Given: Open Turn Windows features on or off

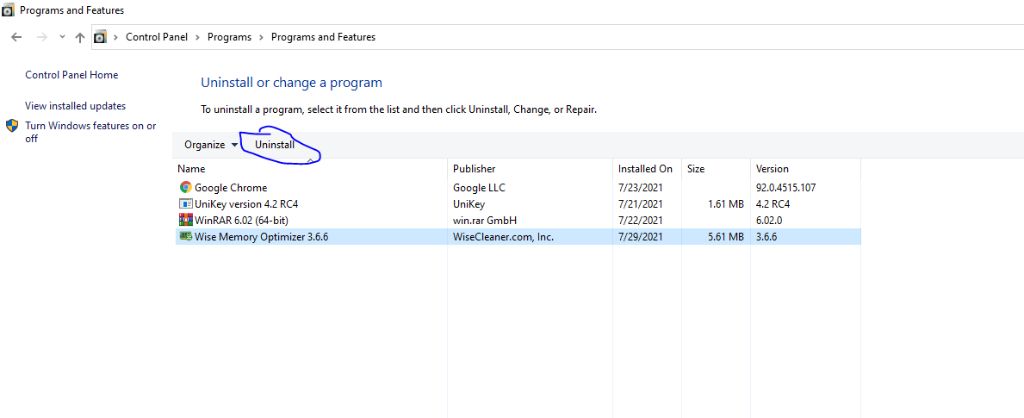Looking at the screenshot, I should [91, 132].
